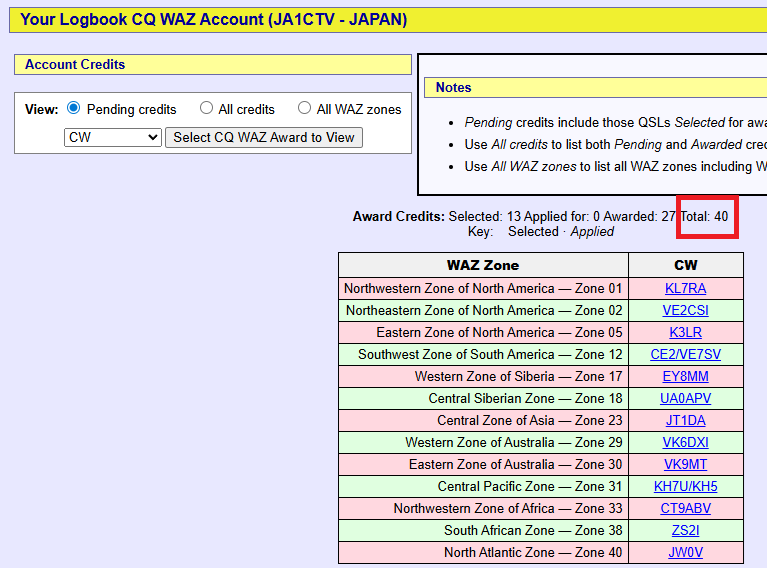Click the JT1DA link for Zone 23

685,420
